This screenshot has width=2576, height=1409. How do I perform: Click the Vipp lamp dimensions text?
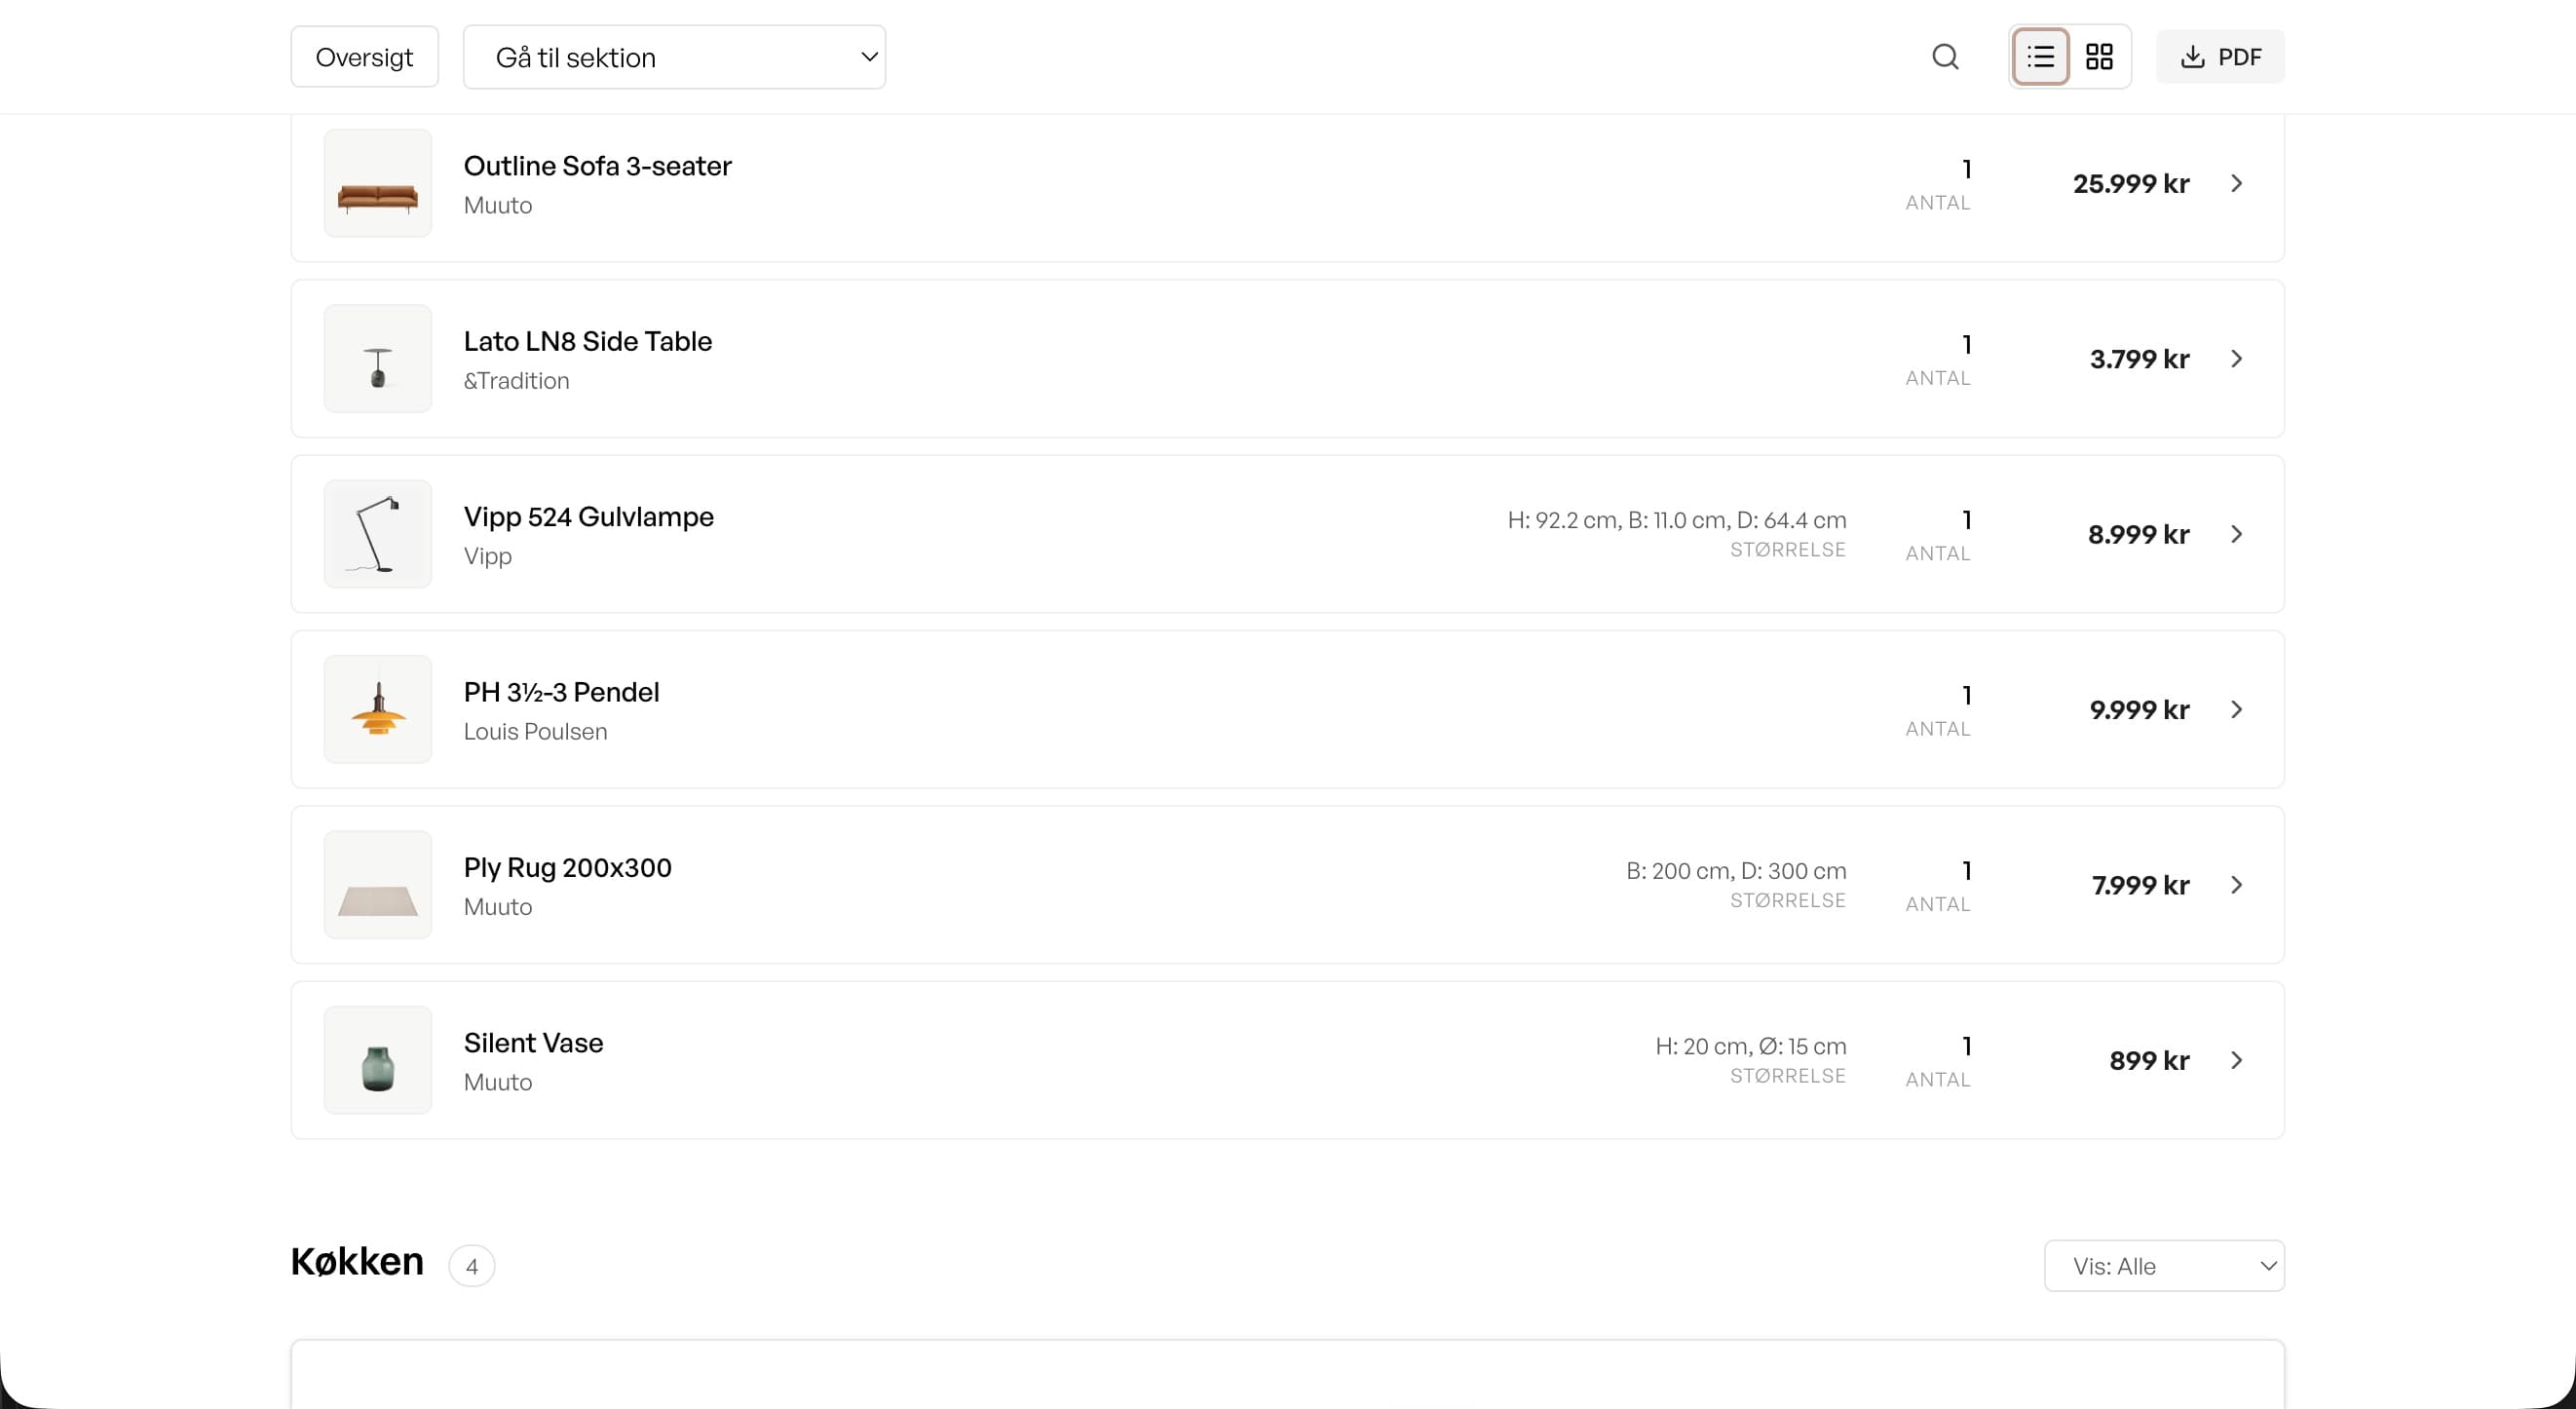coord(1677,520)
